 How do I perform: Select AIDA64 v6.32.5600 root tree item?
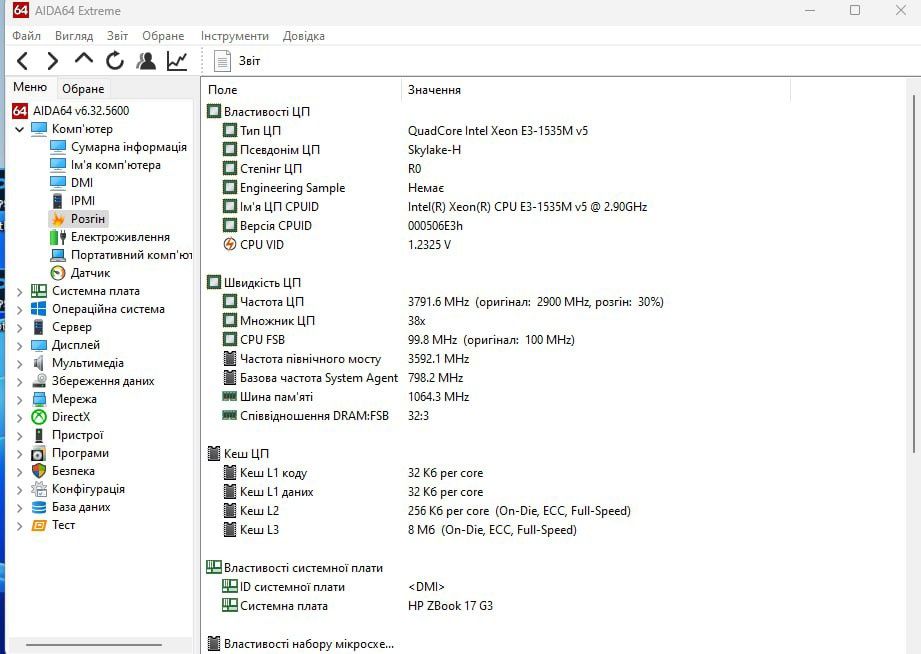click(70, 110)
